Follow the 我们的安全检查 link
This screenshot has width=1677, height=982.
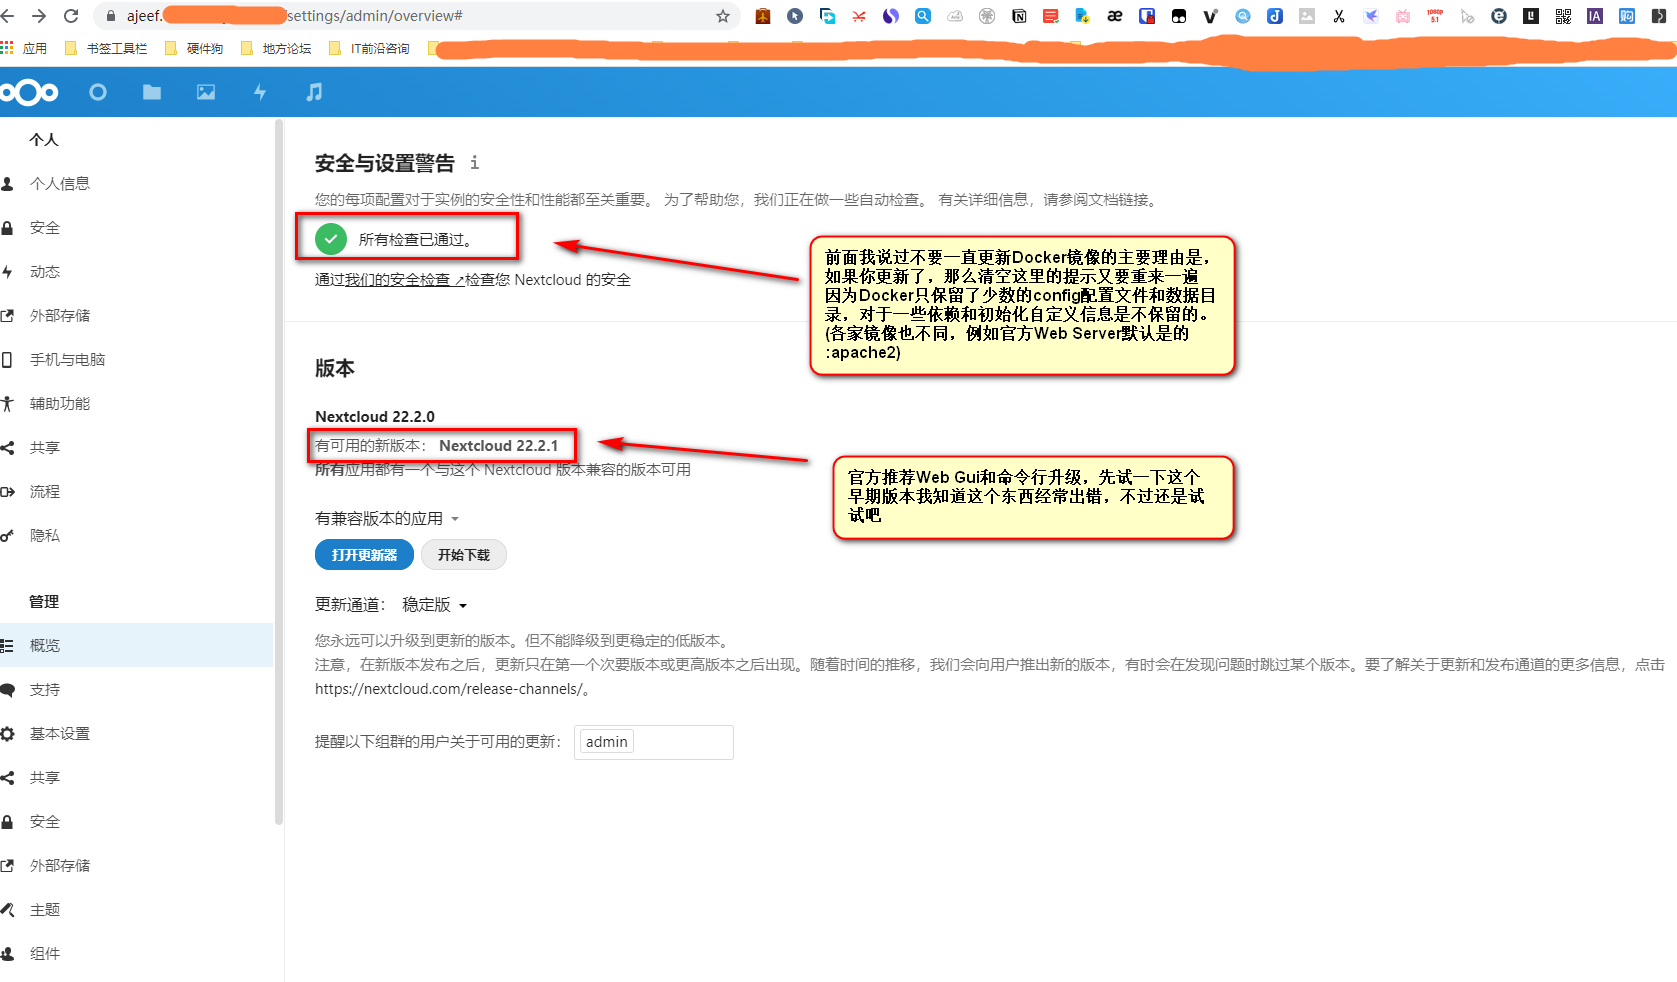click(405, 280)
